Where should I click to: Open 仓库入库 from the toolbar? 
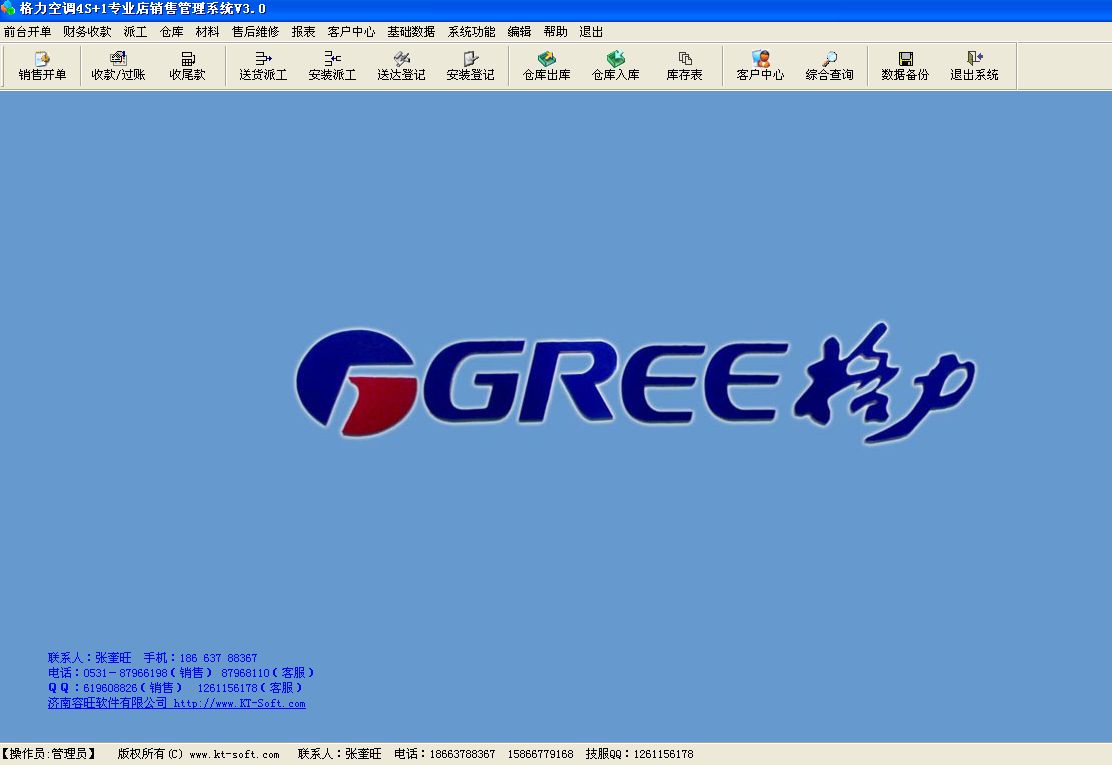tap(616, 67)
